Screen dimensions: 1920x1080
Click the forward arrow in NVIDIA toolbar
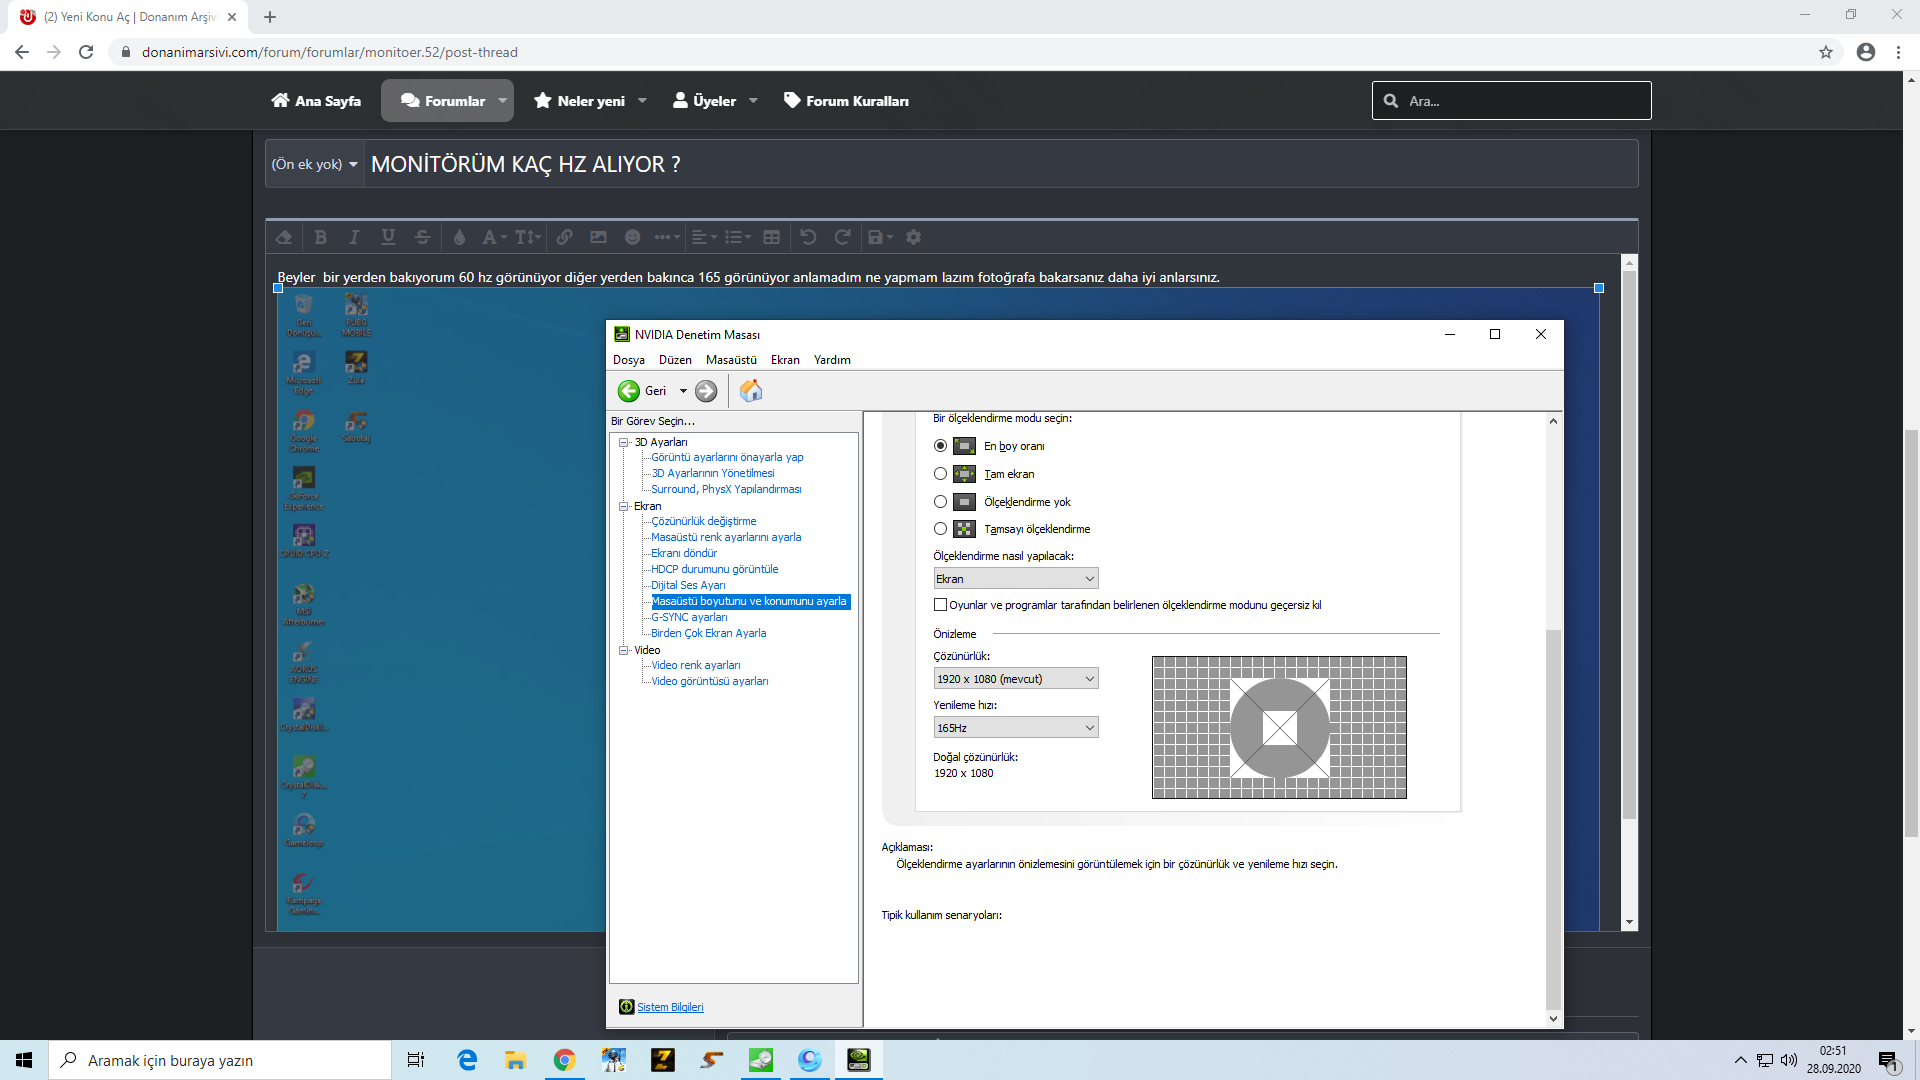tap(706, 391)
